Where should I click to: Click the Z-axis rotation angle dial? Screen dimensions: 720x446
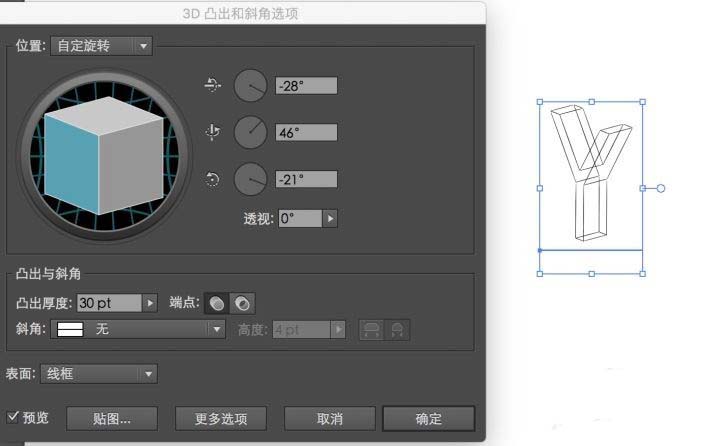[250, 179]
